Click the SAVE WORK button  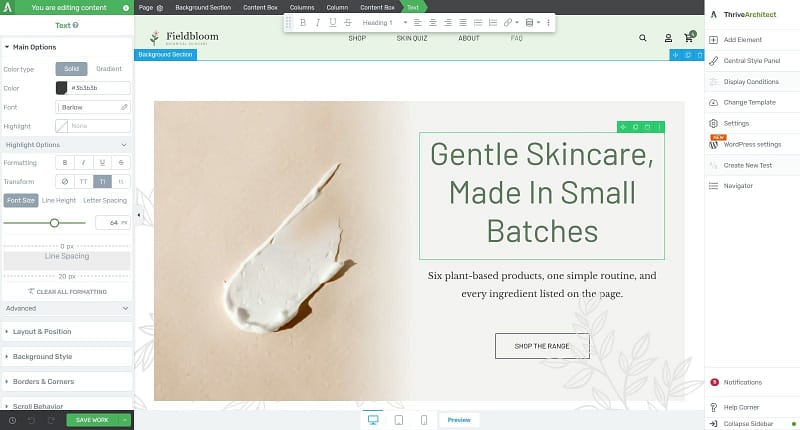tap(92, 420)
